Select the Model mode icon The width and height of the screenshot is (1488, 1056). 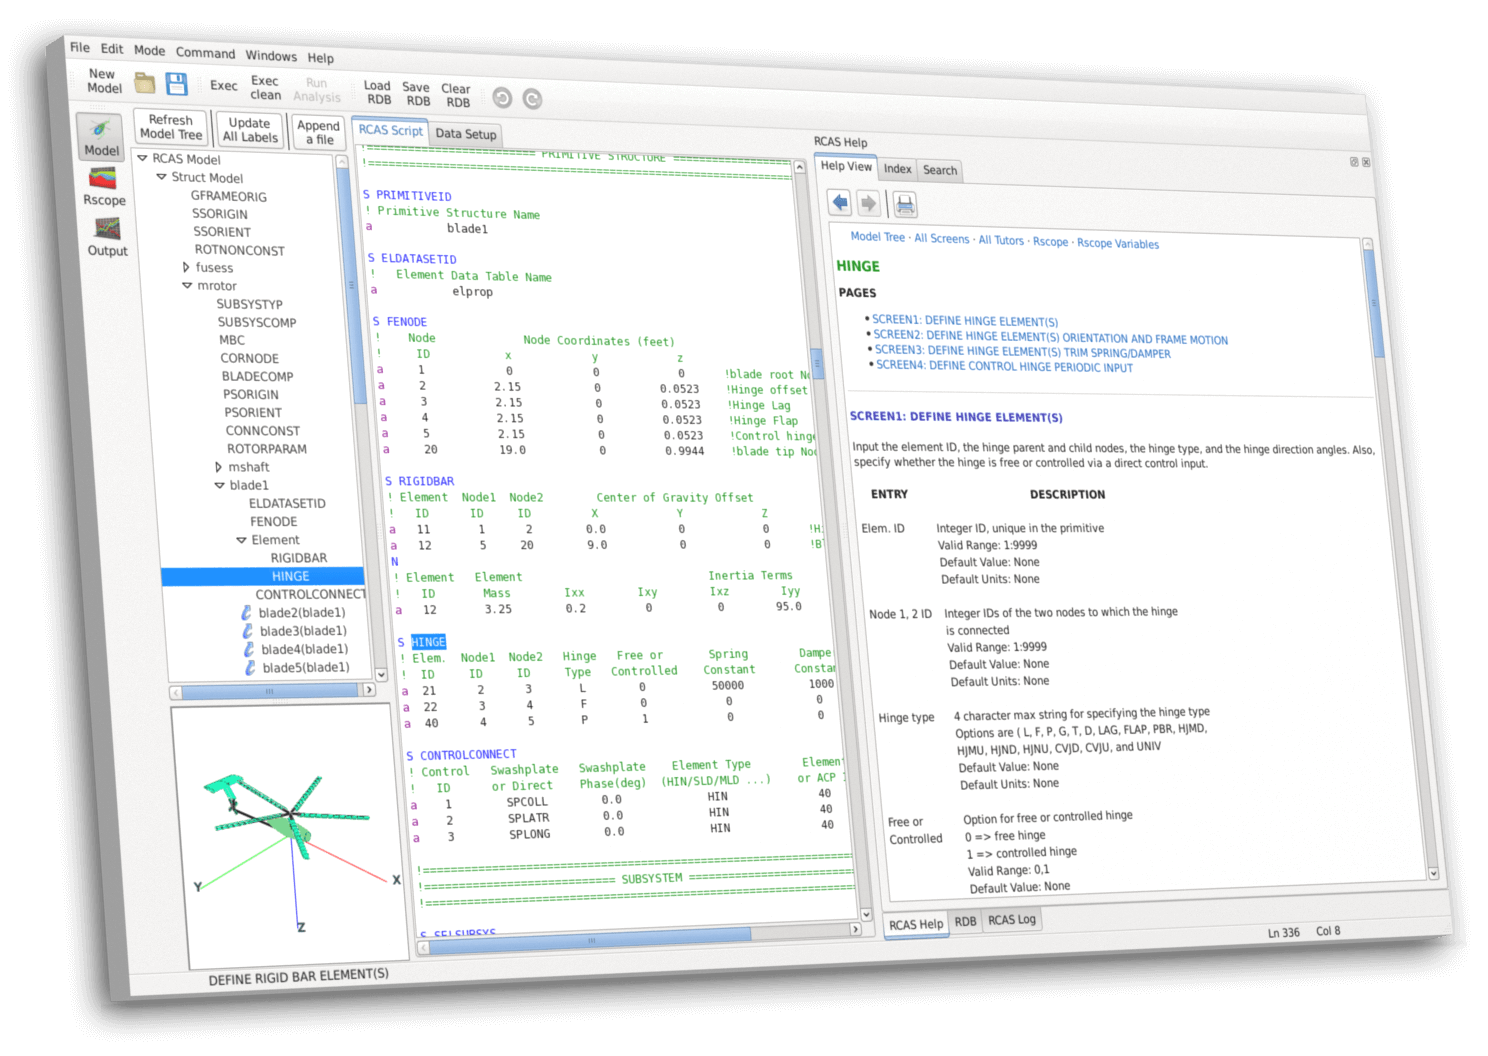(x=100, y=136)
